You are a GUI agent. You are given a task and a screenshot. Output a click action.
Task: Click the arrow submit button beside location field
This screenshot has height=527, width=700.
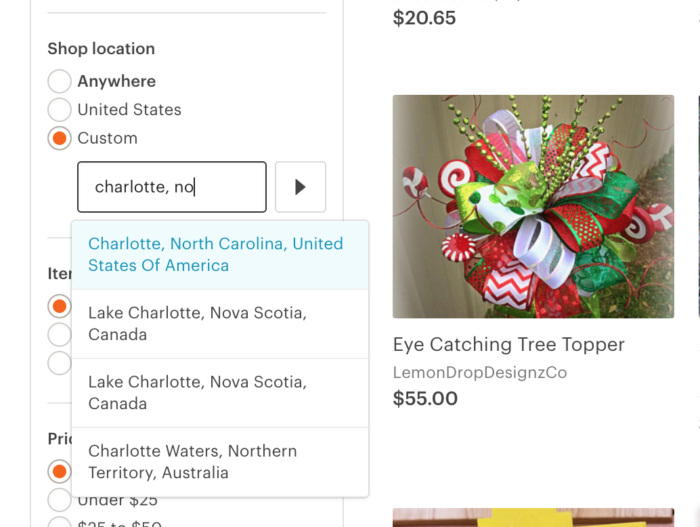(x=300, y=187)
